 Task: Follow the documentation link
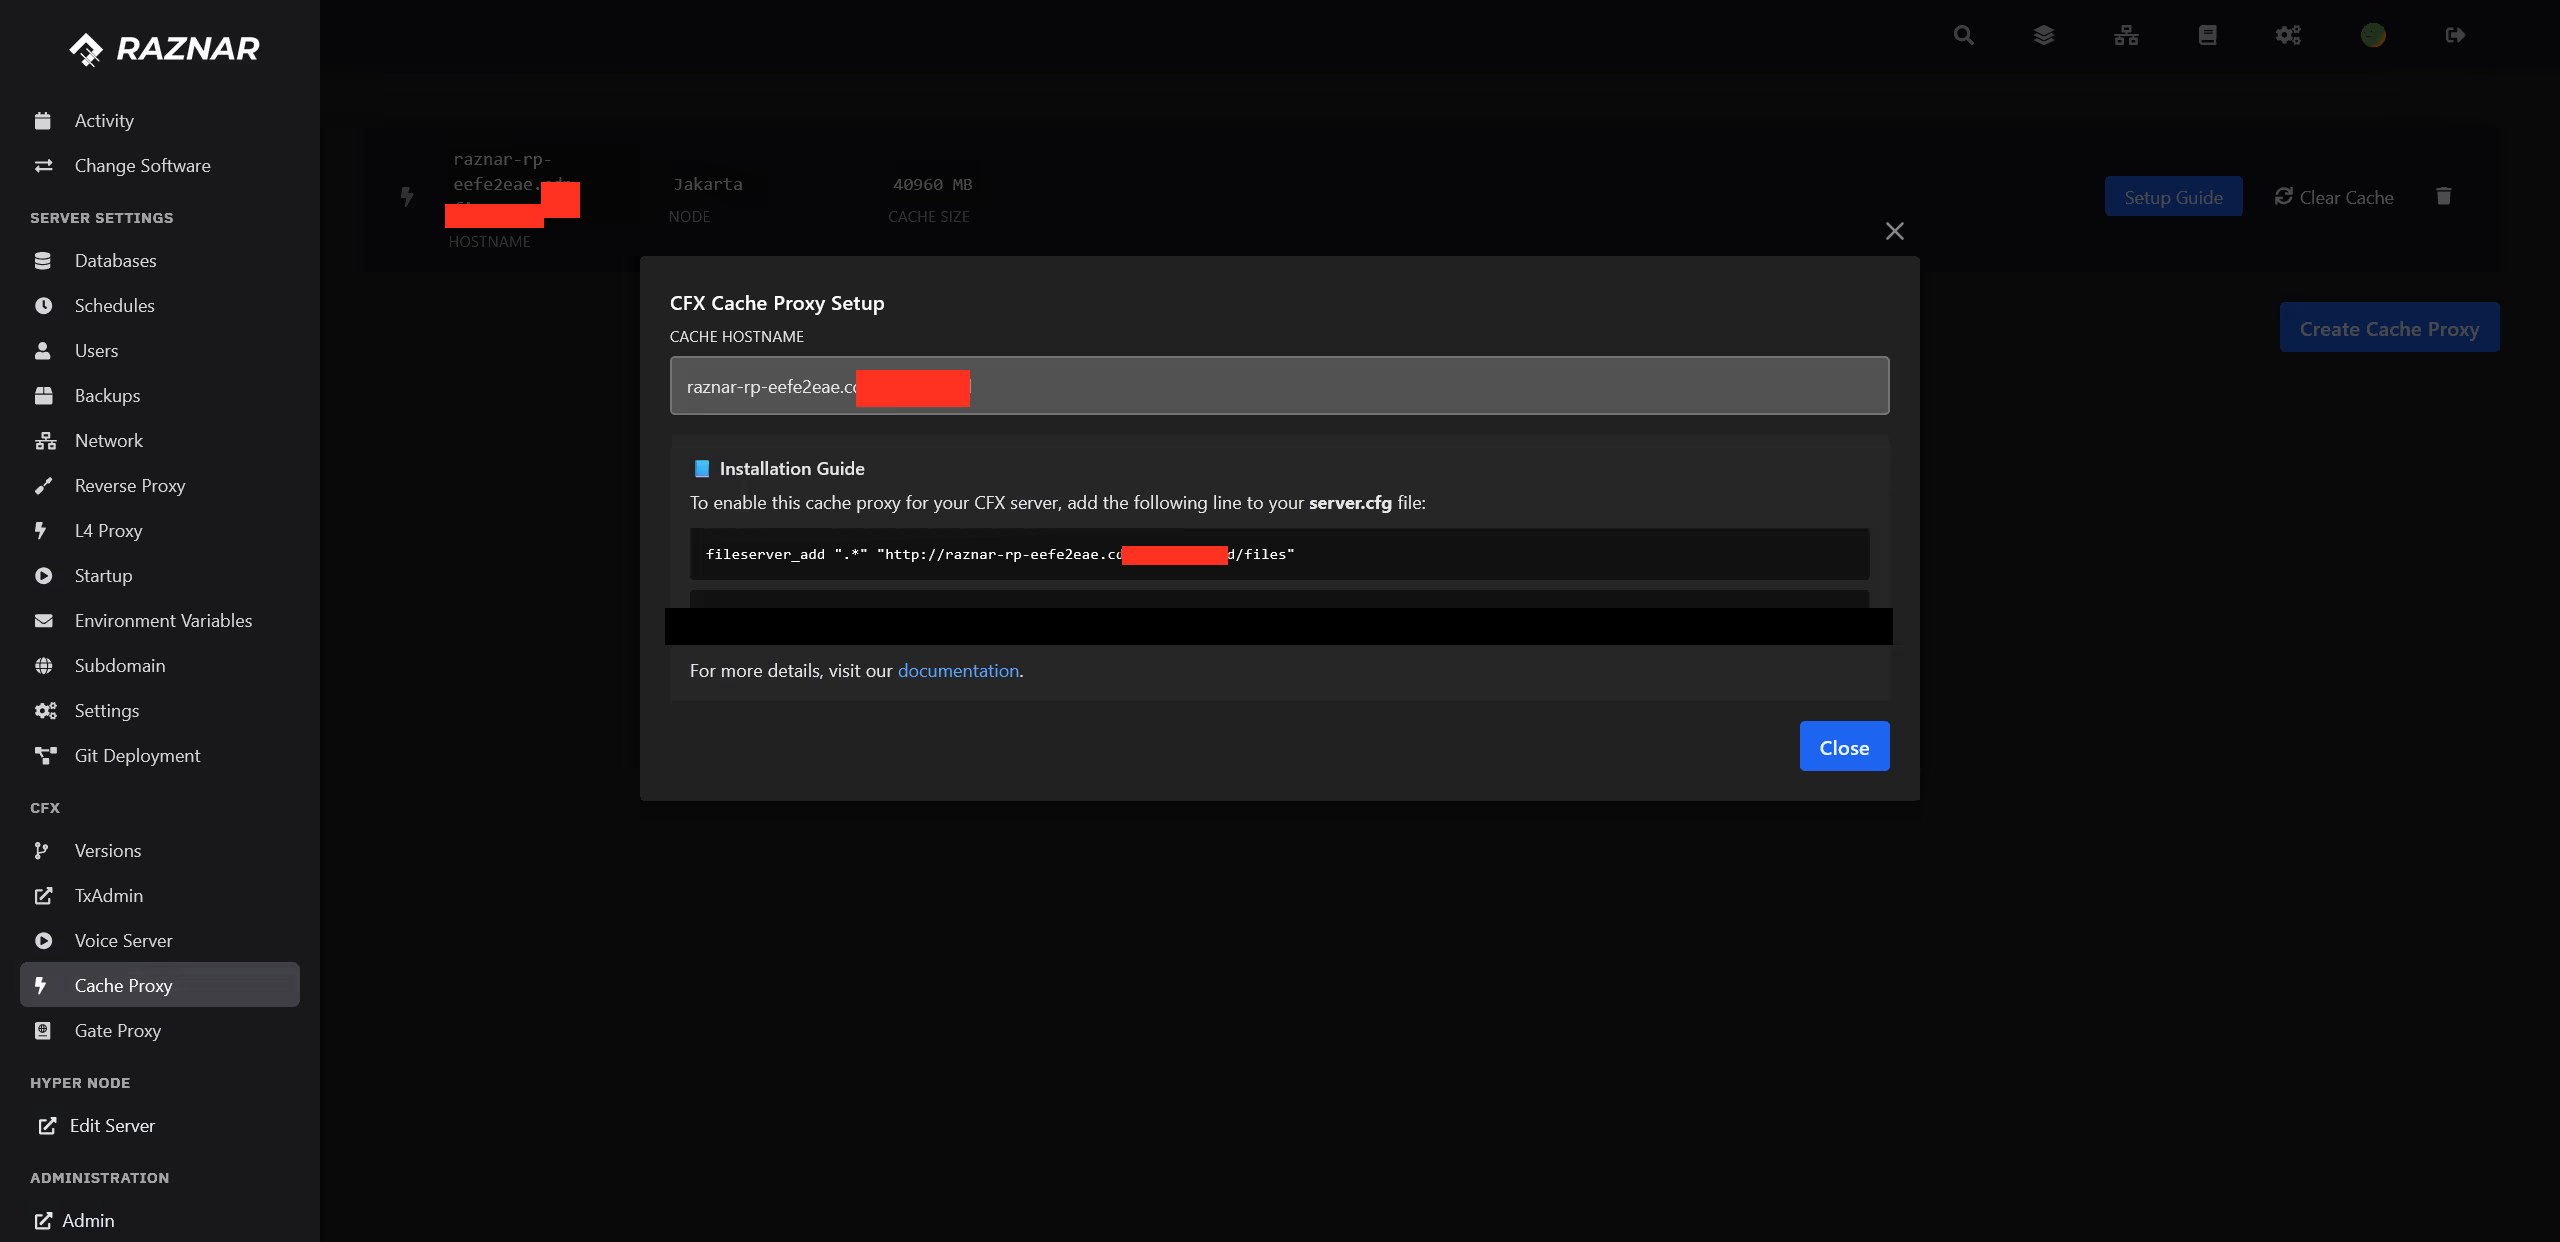[x=958, y=670]
